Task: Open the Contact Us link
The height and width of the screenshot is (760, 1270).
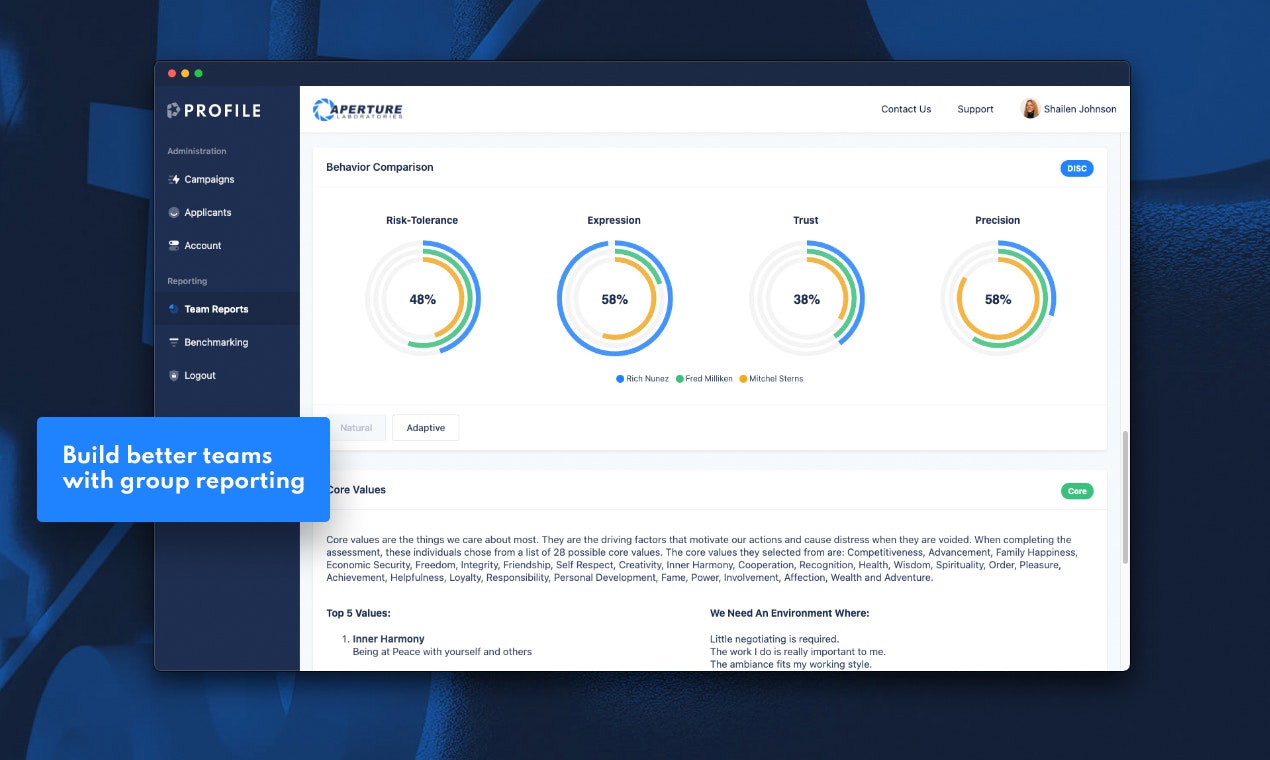Action: point(906,109)
